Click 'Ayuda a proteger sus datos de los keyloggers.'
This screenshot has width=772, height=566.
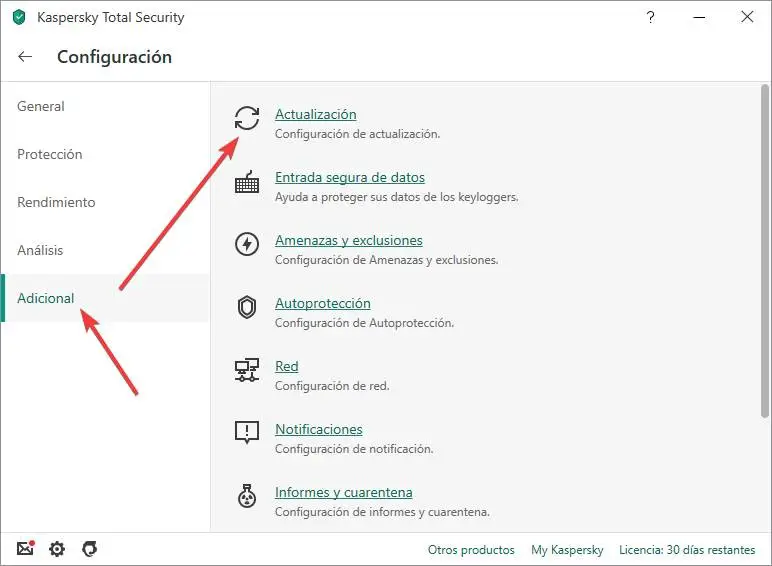coord(396,197)
